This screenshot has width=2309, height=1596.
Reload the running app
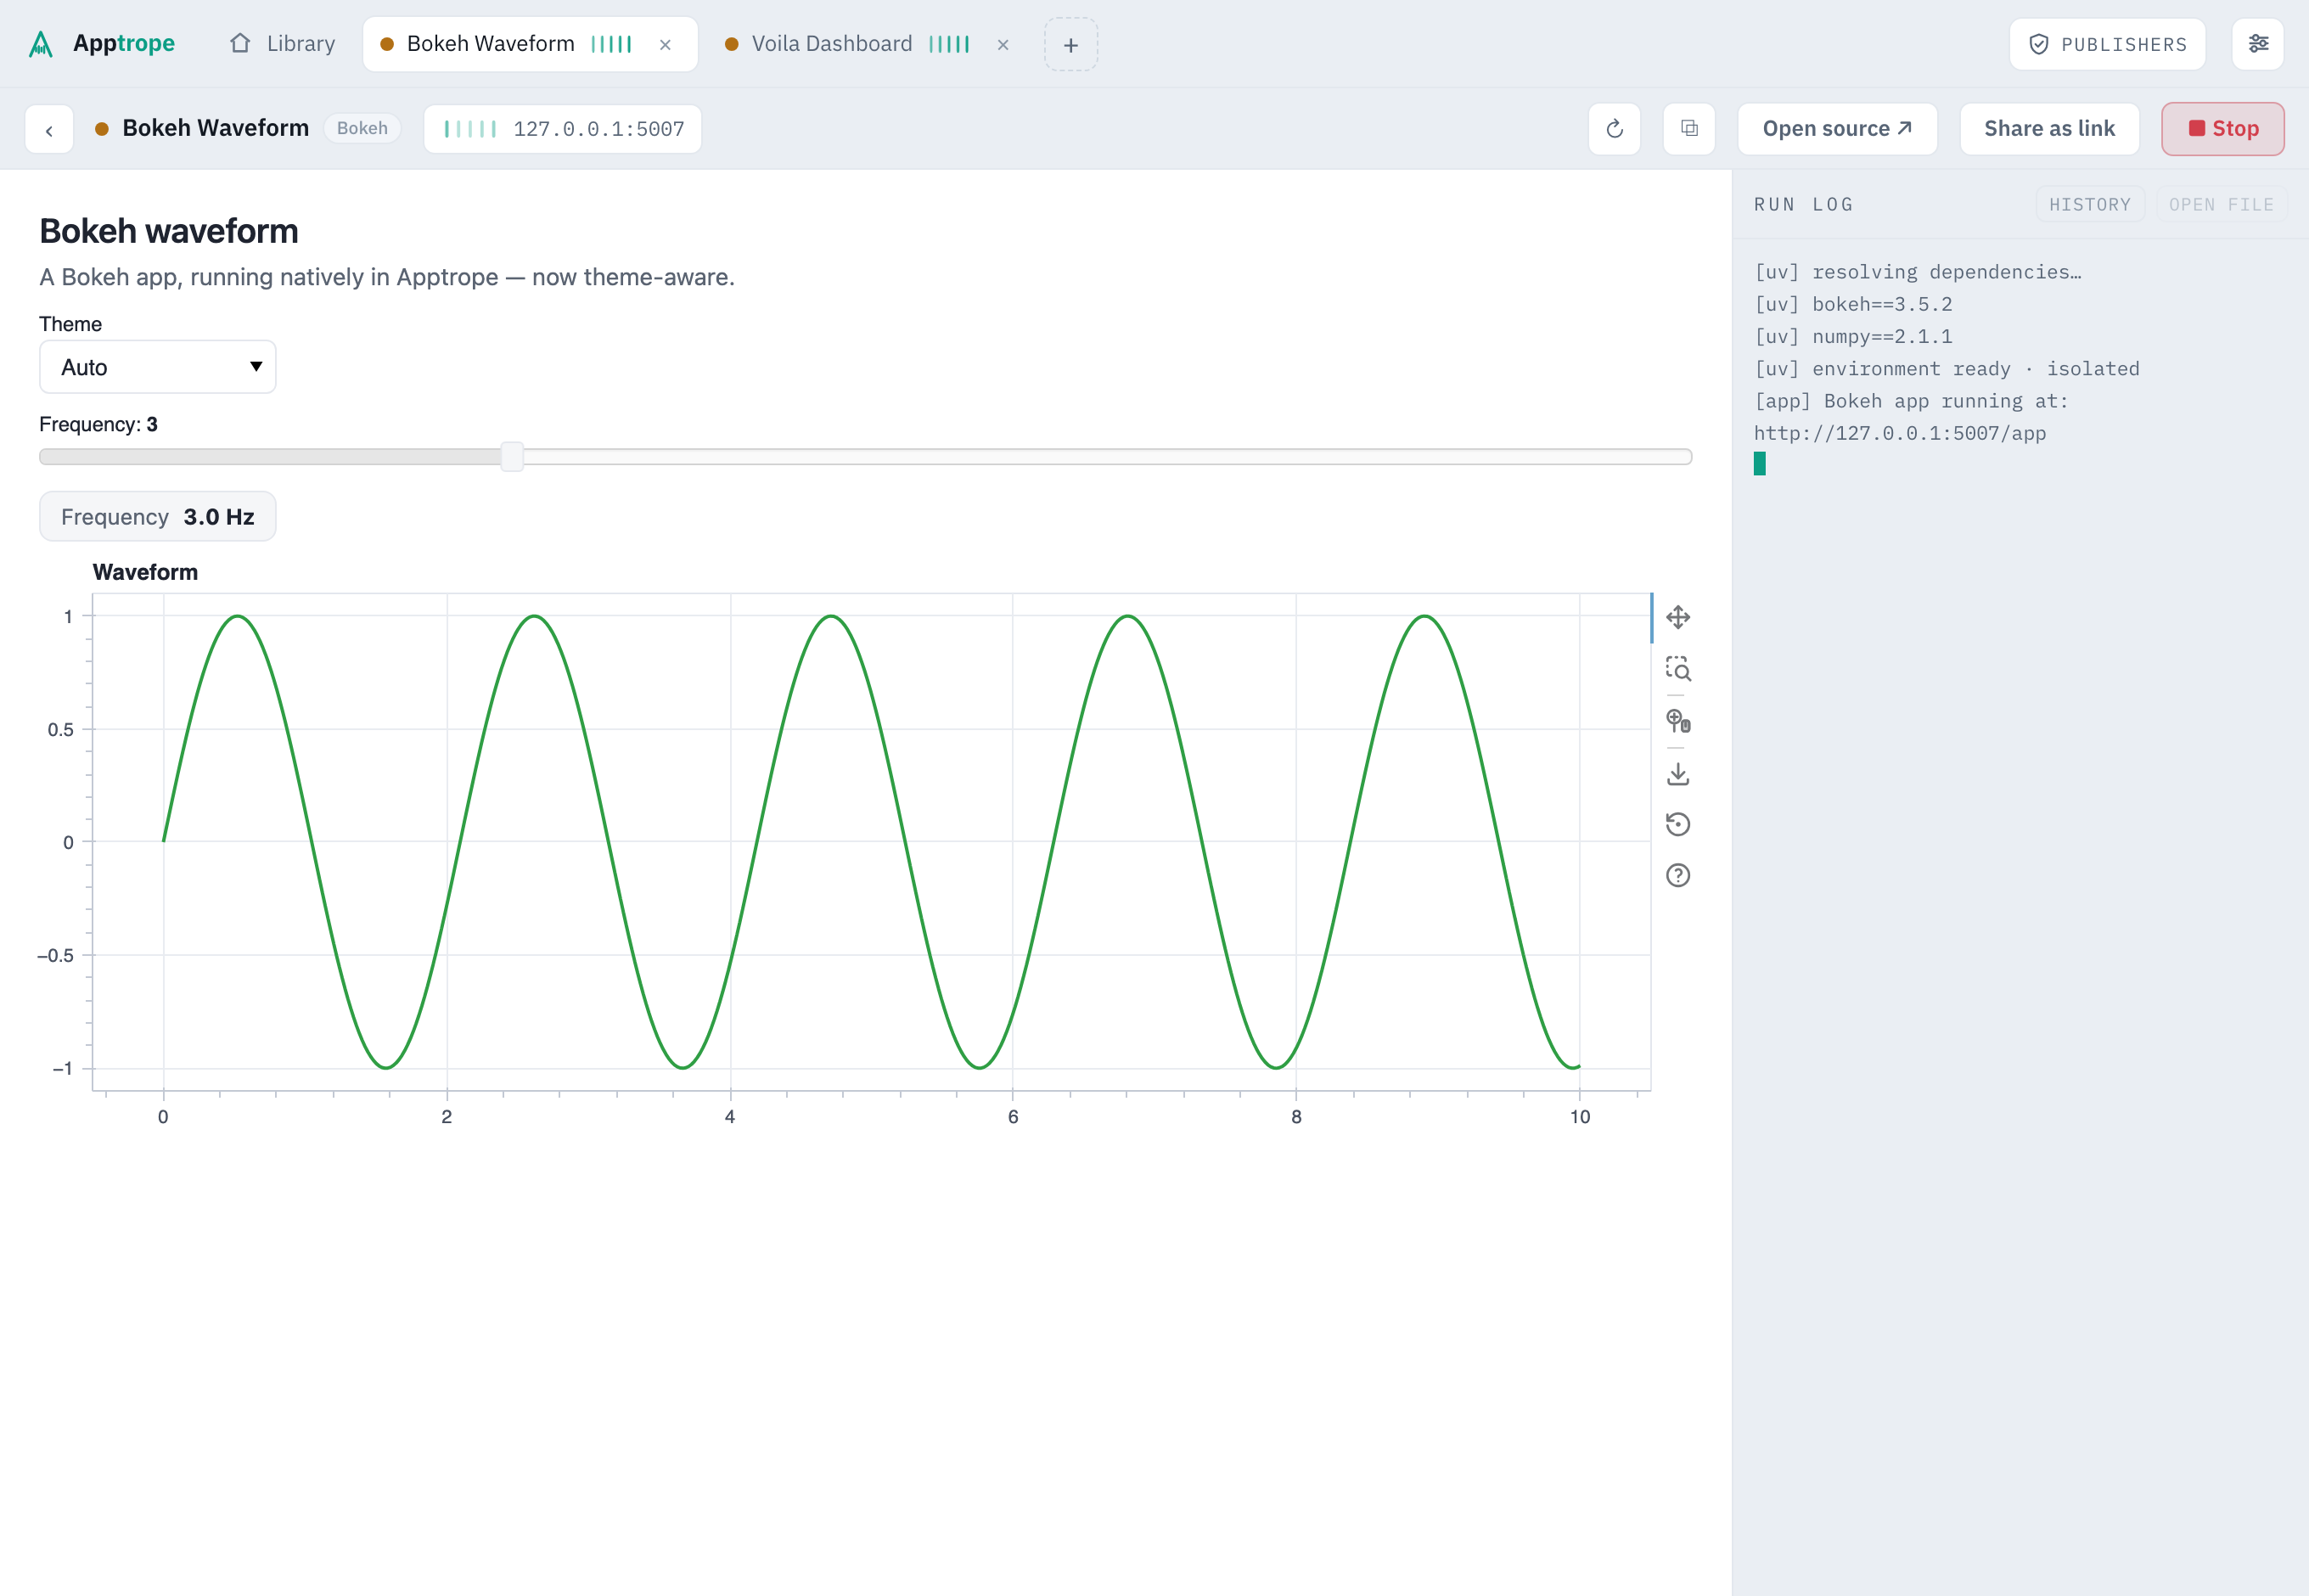(x=1614, y=129)
